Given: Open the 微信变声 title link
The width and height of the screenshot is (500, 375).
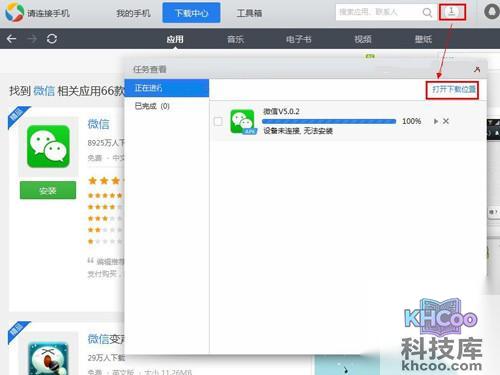Looking at the screenshot, I should (x=105, y=339).
